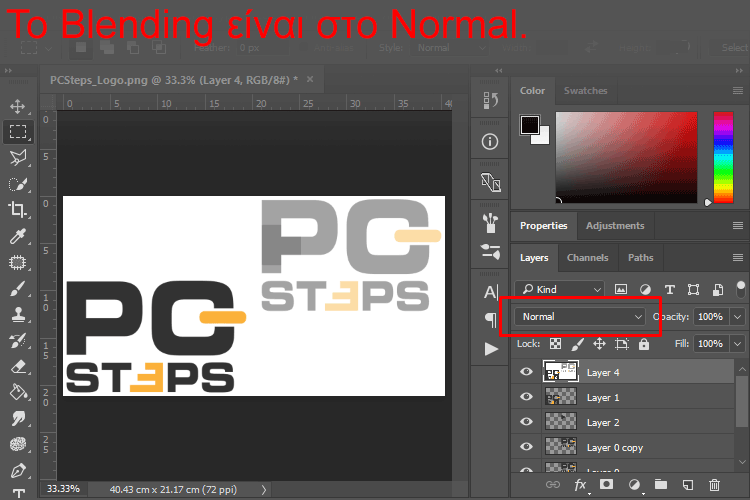
Task: Switch to the Adjustments tab
Action: [x=615, y=225]
